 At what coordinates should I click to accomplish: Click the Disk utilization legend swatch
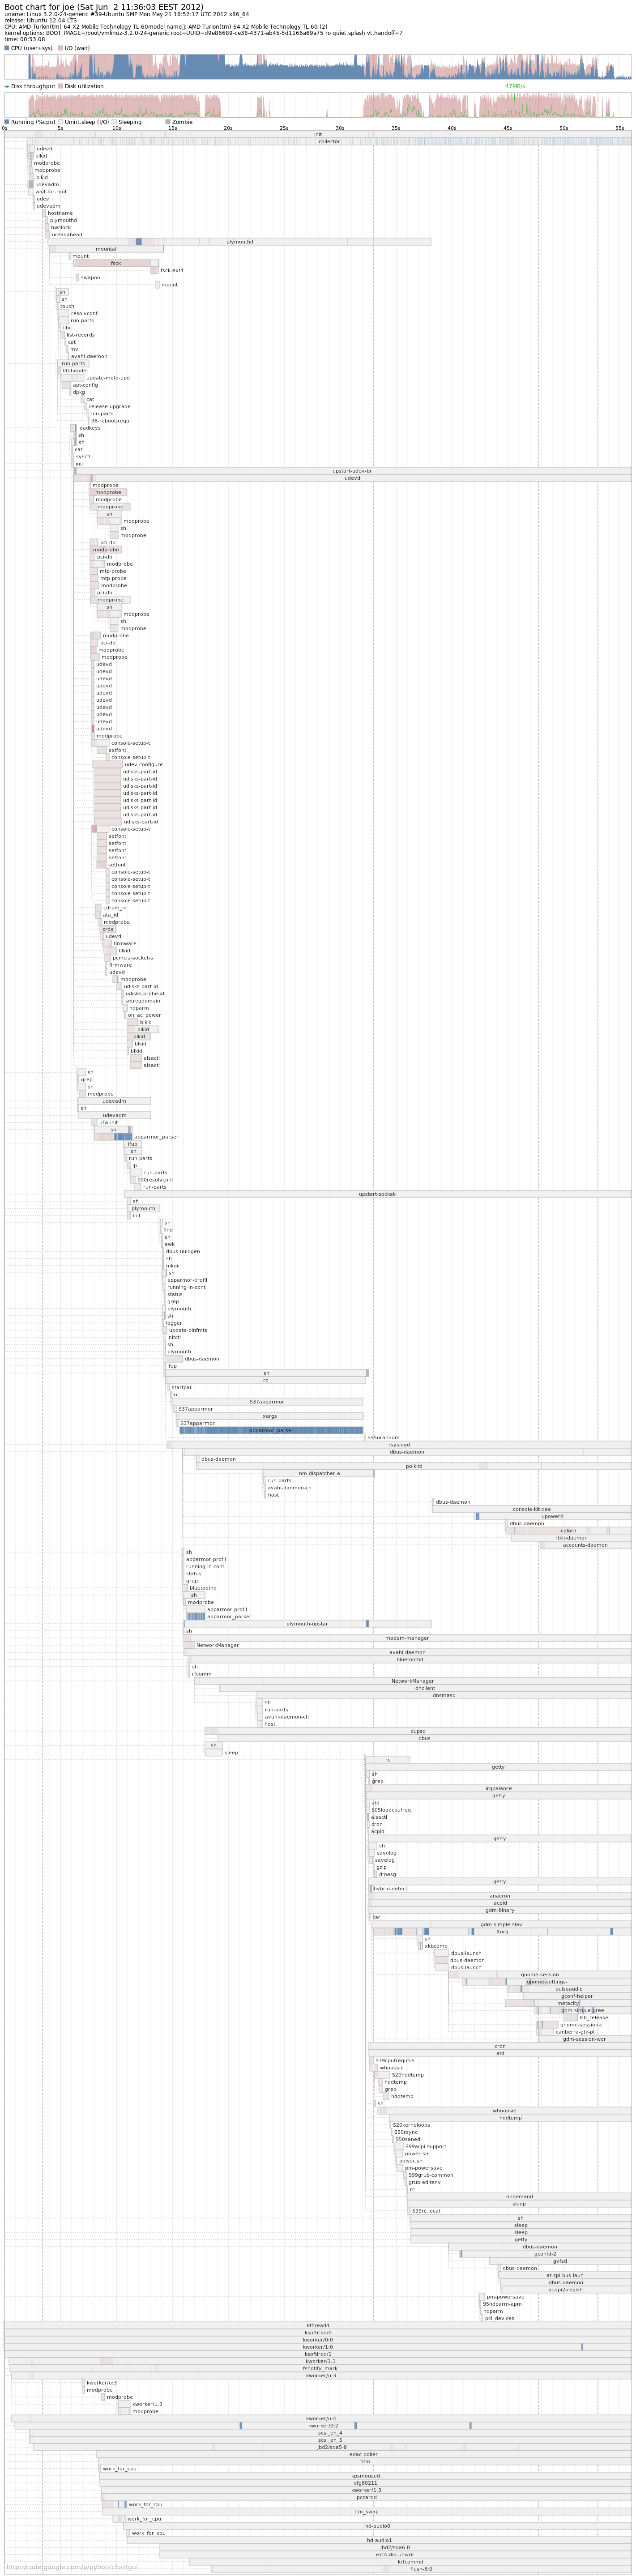(x=60, y=86)
